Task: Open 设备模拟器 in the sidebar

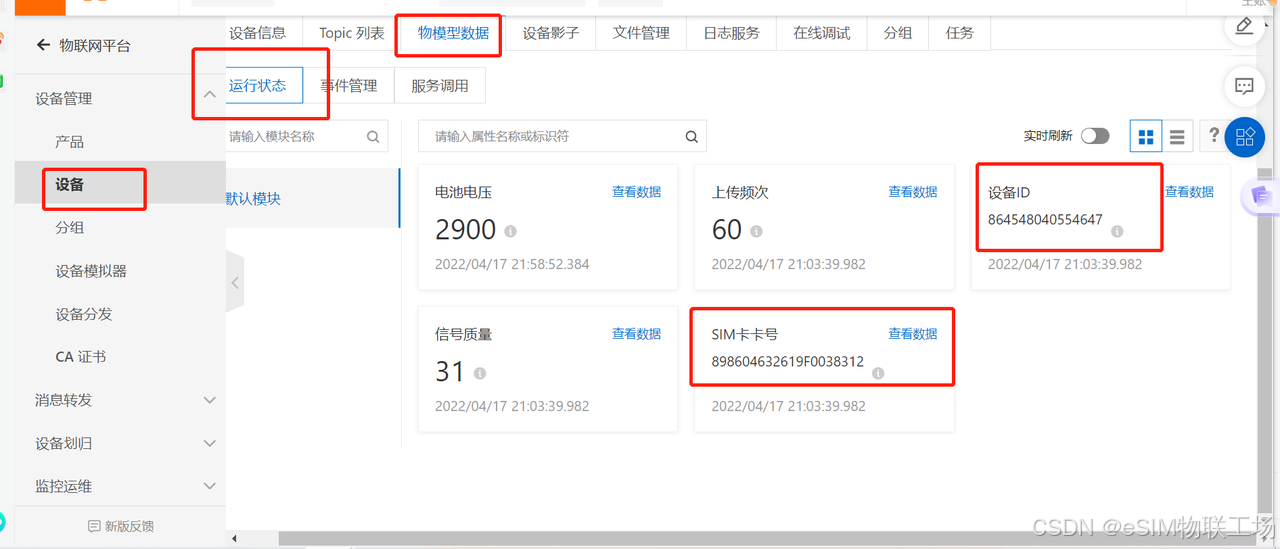Action: 91,271
